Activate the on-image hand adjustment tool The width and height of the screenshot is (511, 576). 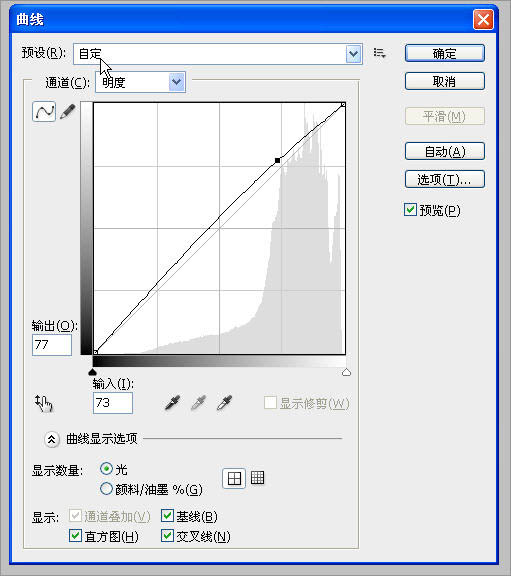click(44, 403)
